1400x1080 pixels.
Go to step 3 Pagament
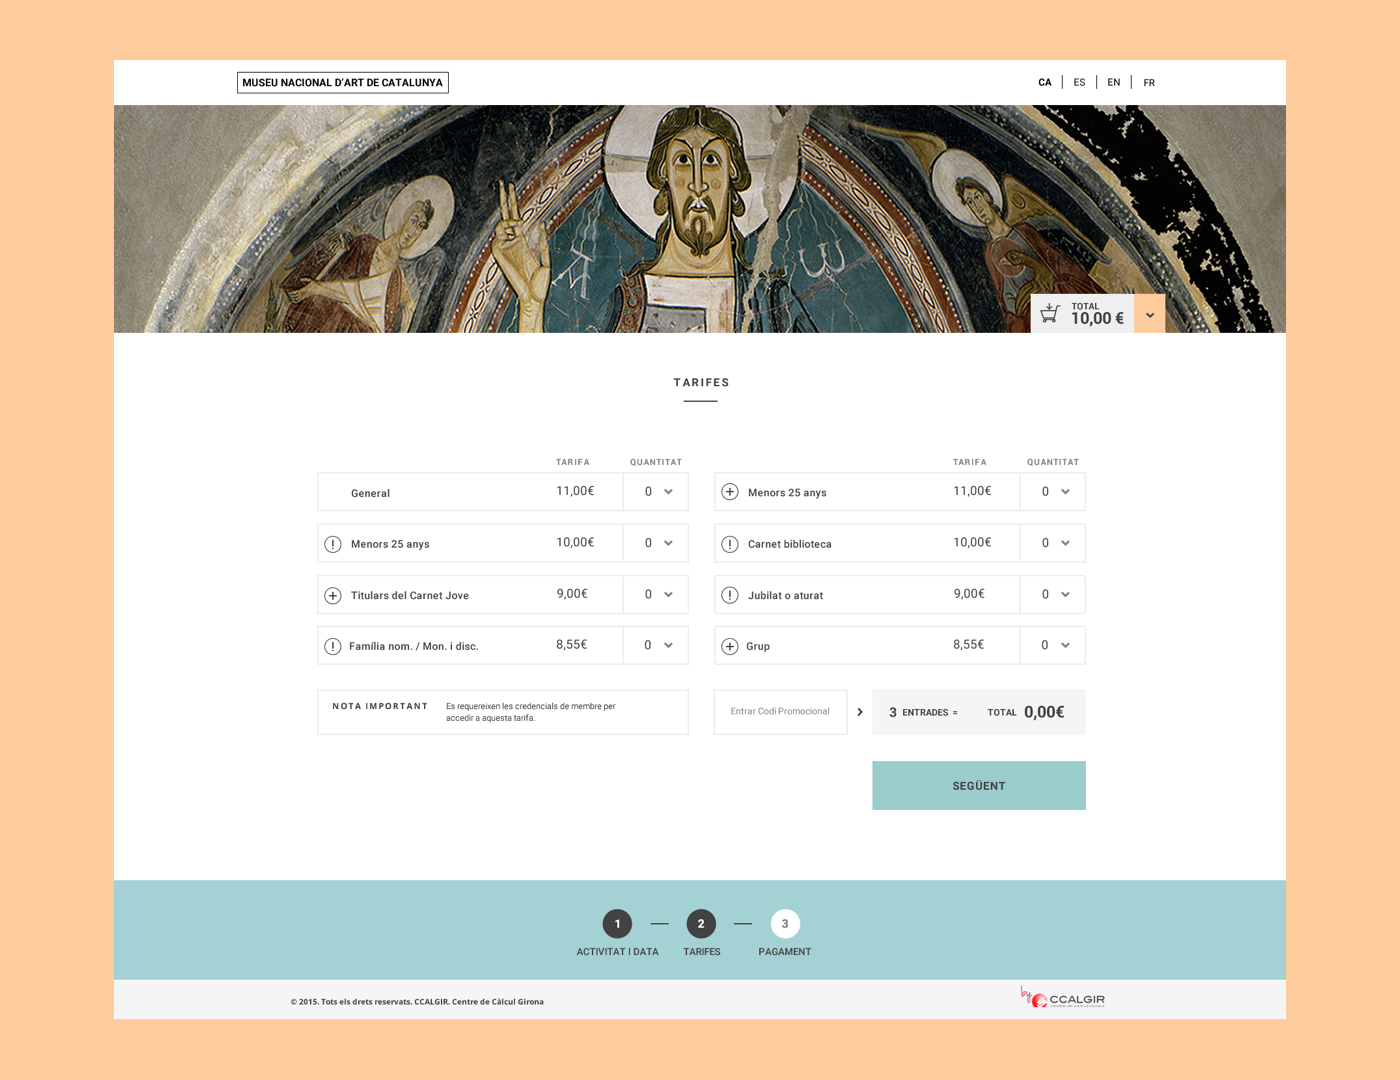pos(785,924)
